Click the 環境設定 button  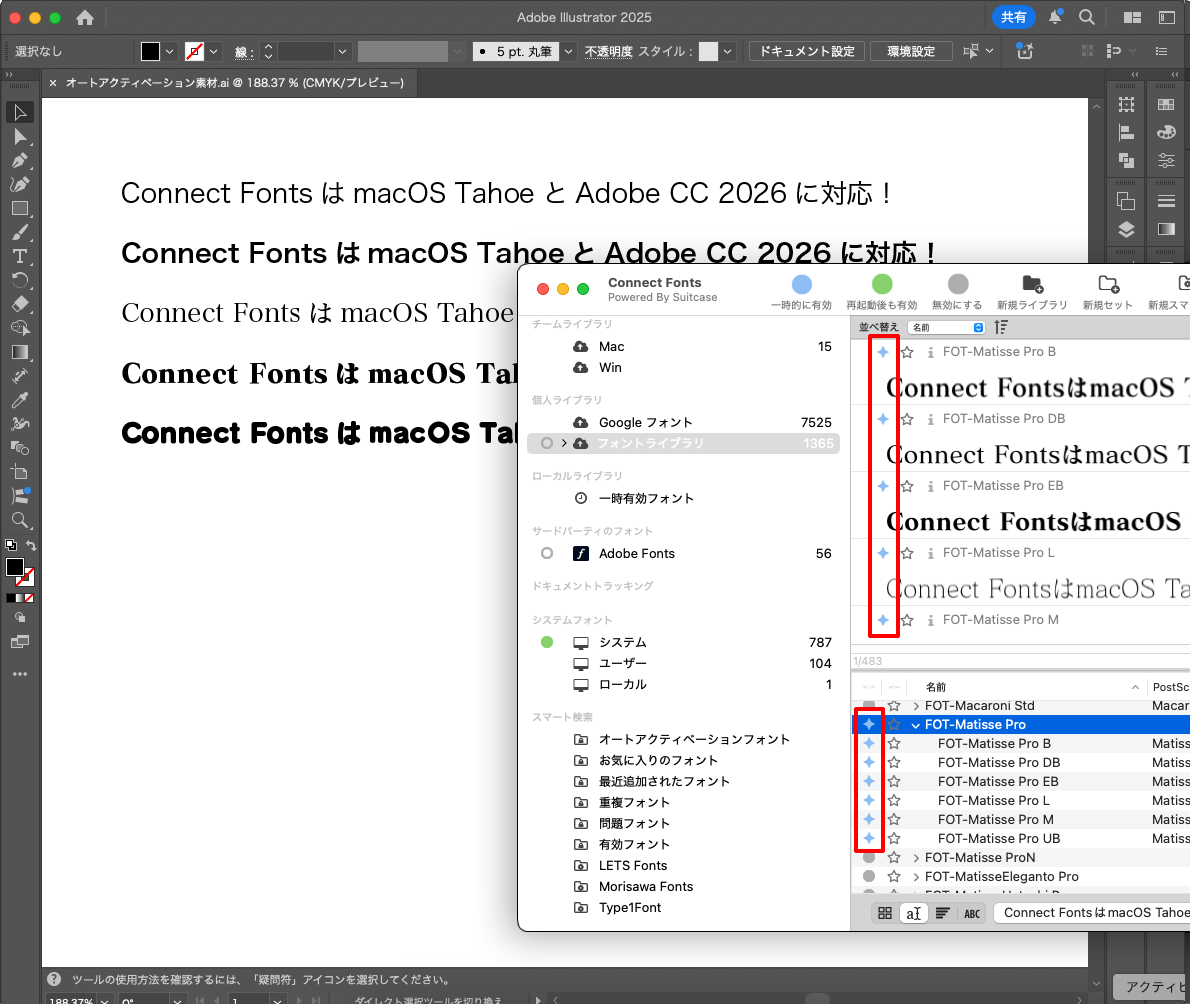tap(911, 52)
